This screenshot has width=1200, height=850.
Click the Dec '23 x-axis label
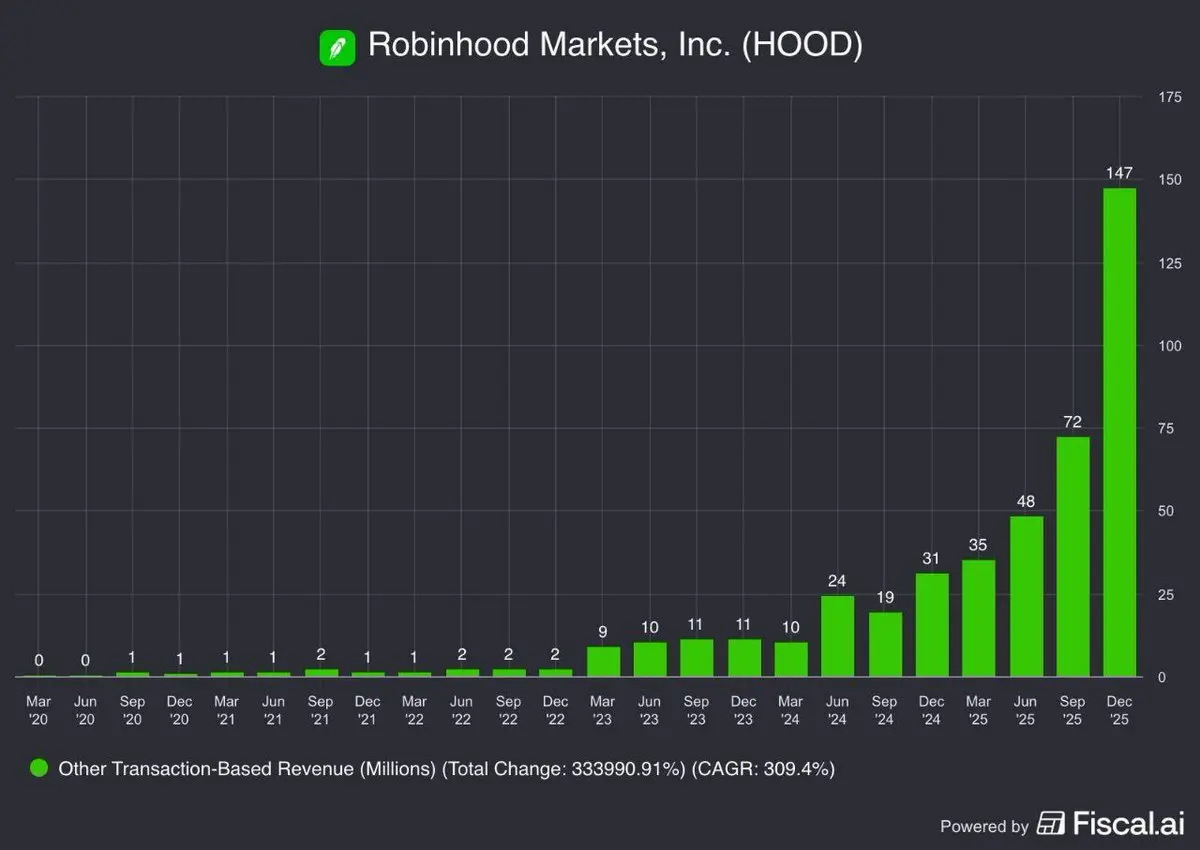(744, 710)
